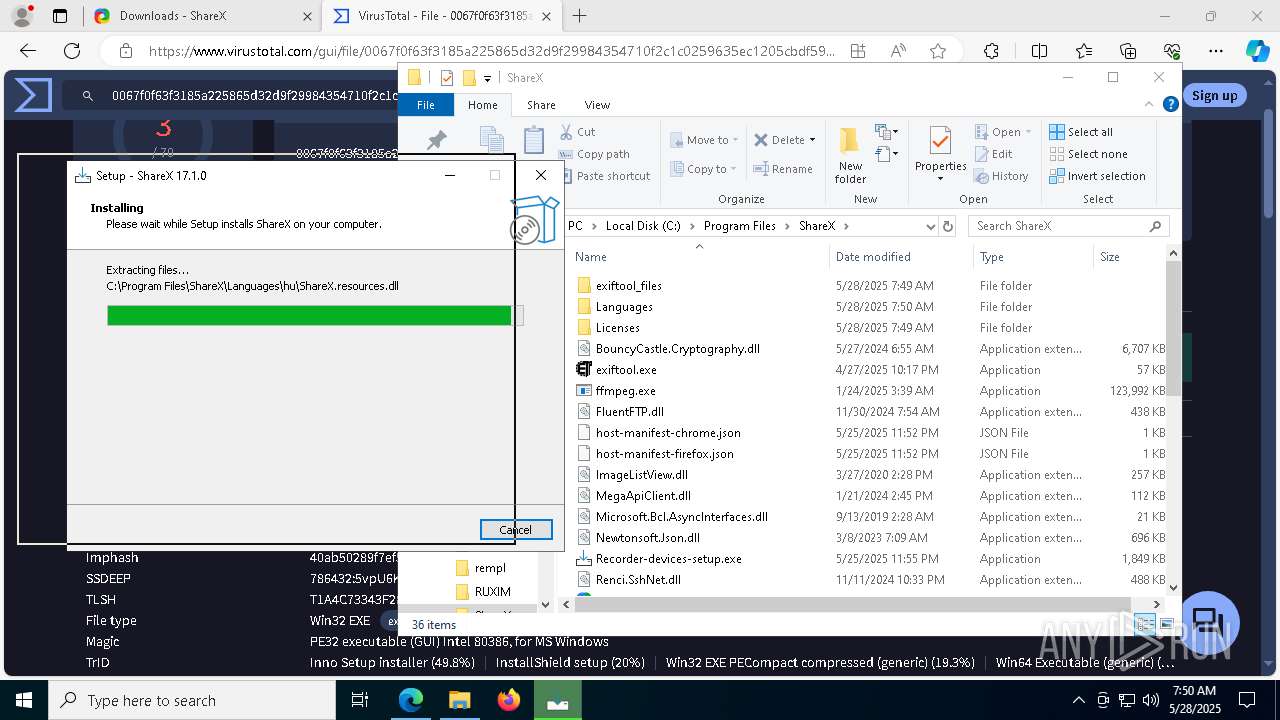
Task: Add page to favorites star icon
Action: [938, 51]
